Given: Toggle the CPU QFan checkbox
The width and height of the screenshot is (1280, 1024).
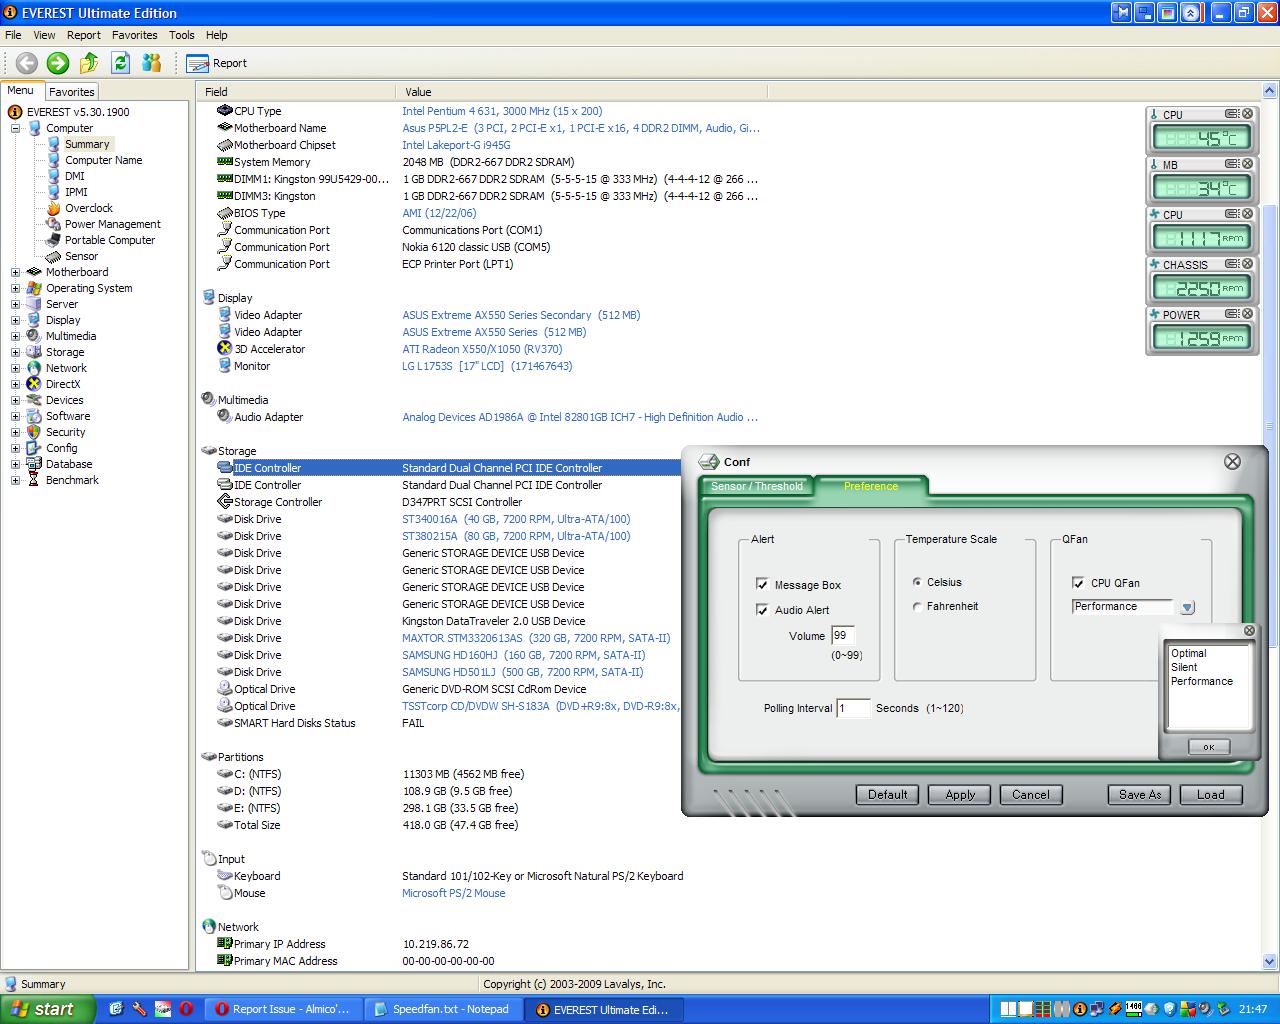Looking at the screenshot, I should (1078, 583).
